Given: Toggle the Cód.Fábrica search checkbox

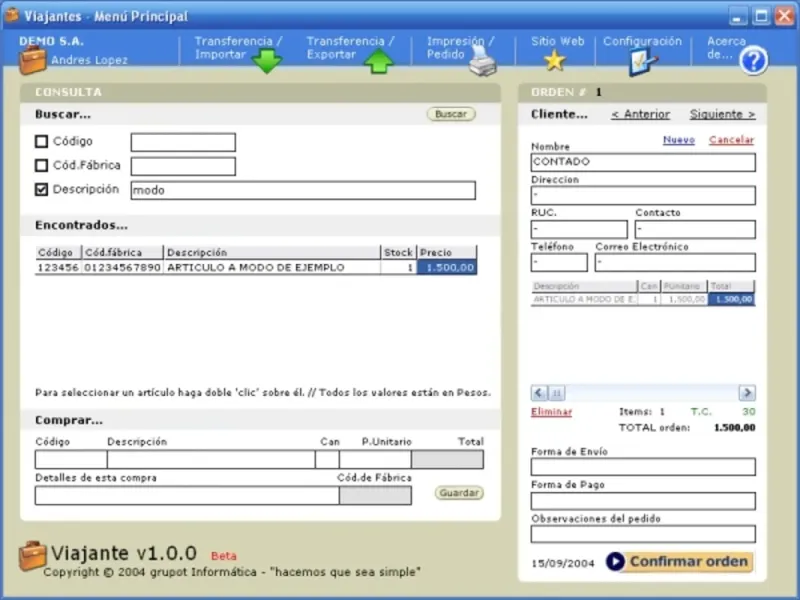Looking at the screenshot, I should pos(41,165).
